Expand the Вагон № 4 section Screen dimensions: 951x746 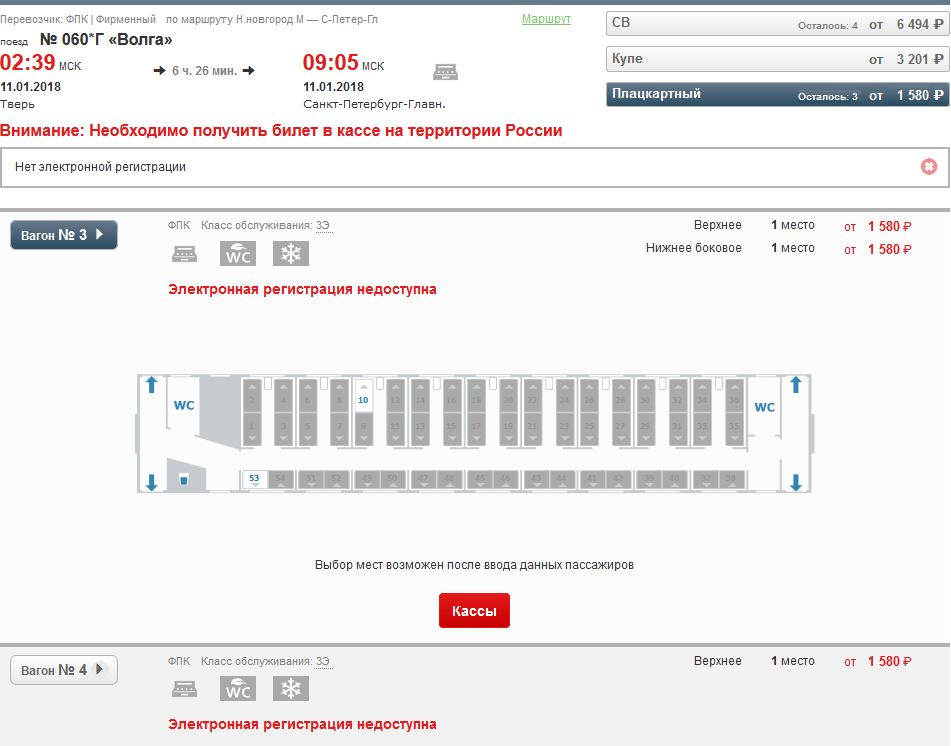(64, 670)
